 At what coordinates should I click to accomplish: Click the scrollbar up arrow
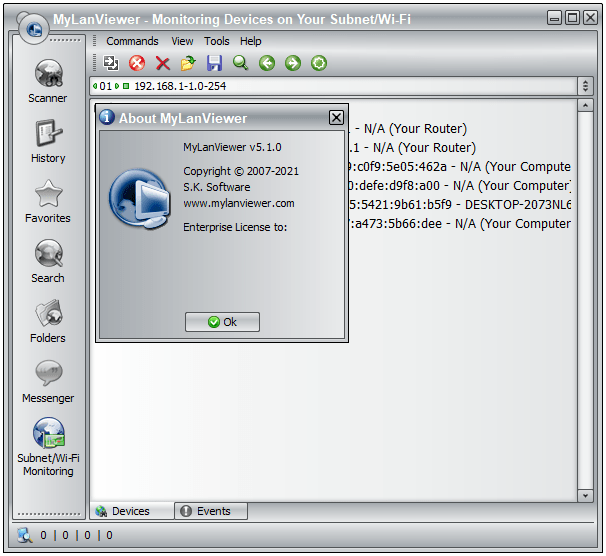(585, 105)
